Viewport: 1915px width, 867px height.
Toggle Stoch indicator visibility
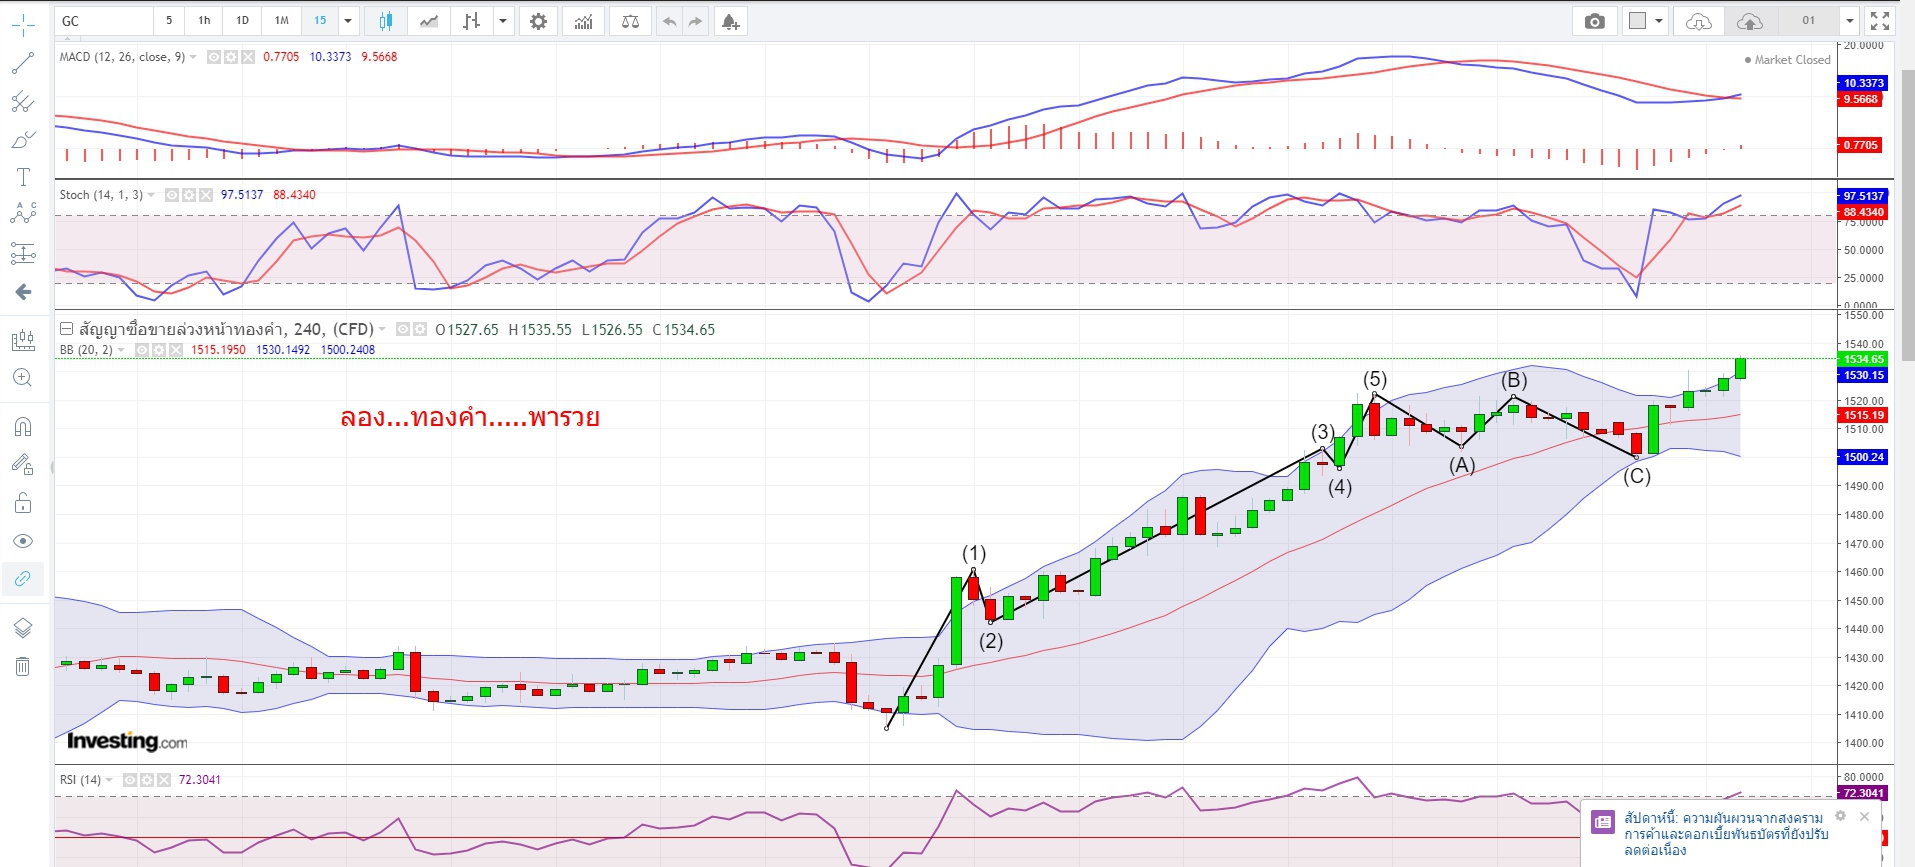pyautogui.click(x=172, y=195)
